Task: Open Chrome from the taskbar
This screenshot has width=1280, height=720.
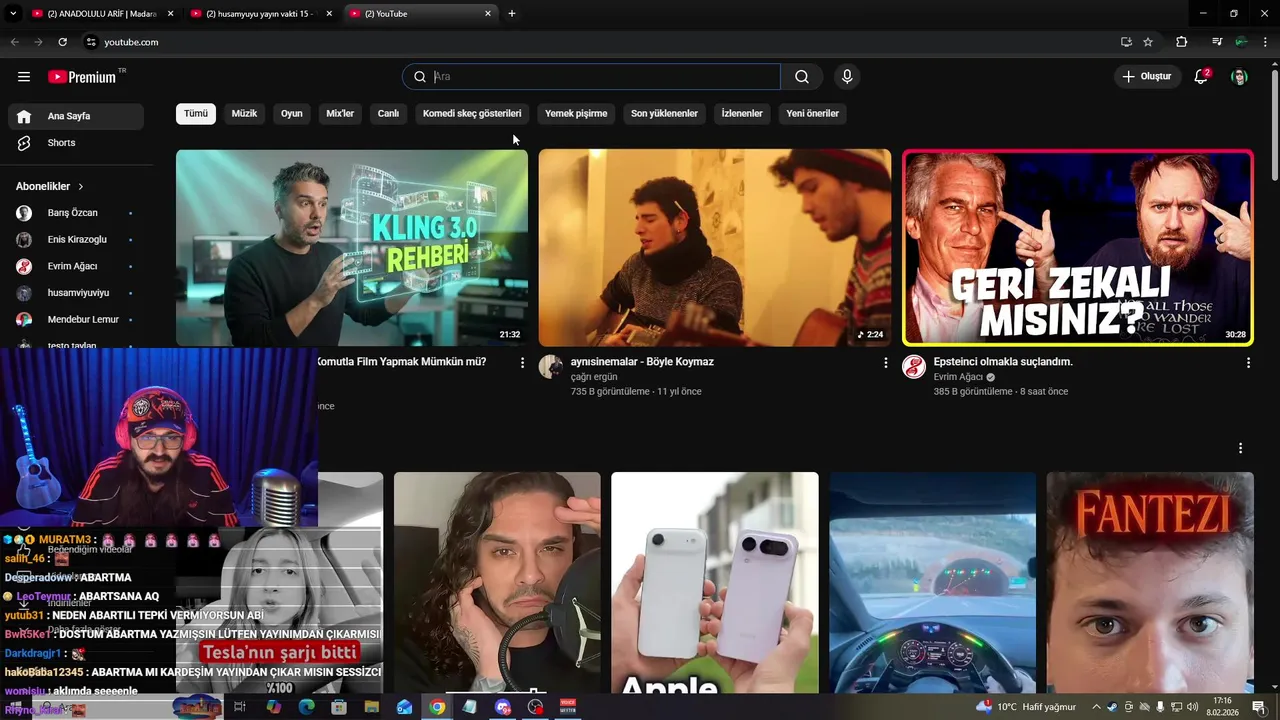Action: [437, 707]
